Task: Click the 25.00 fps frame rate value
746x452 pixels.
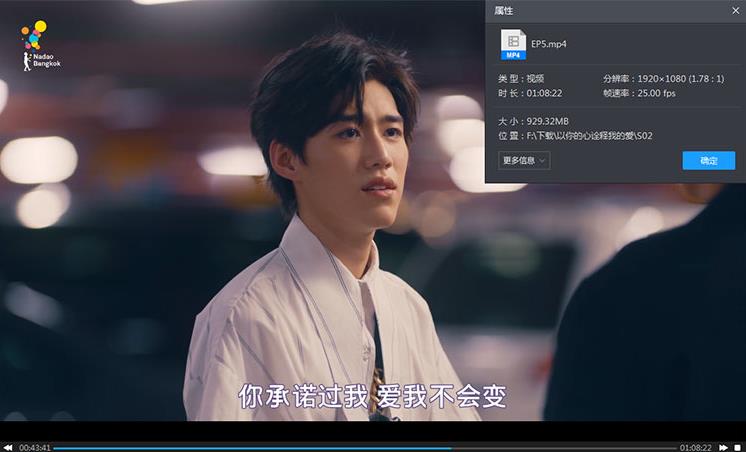Action: point(657,93)
